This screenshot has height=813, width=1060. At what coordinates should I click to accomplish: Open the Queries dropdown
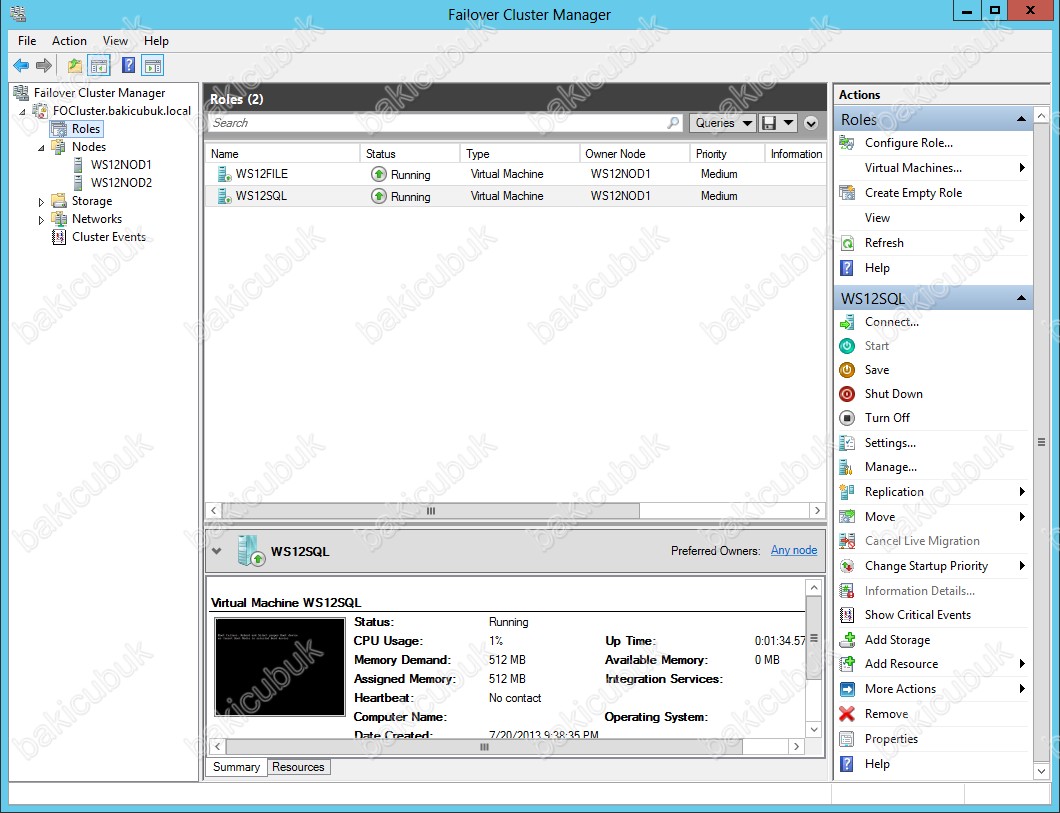tap(722, 123)
